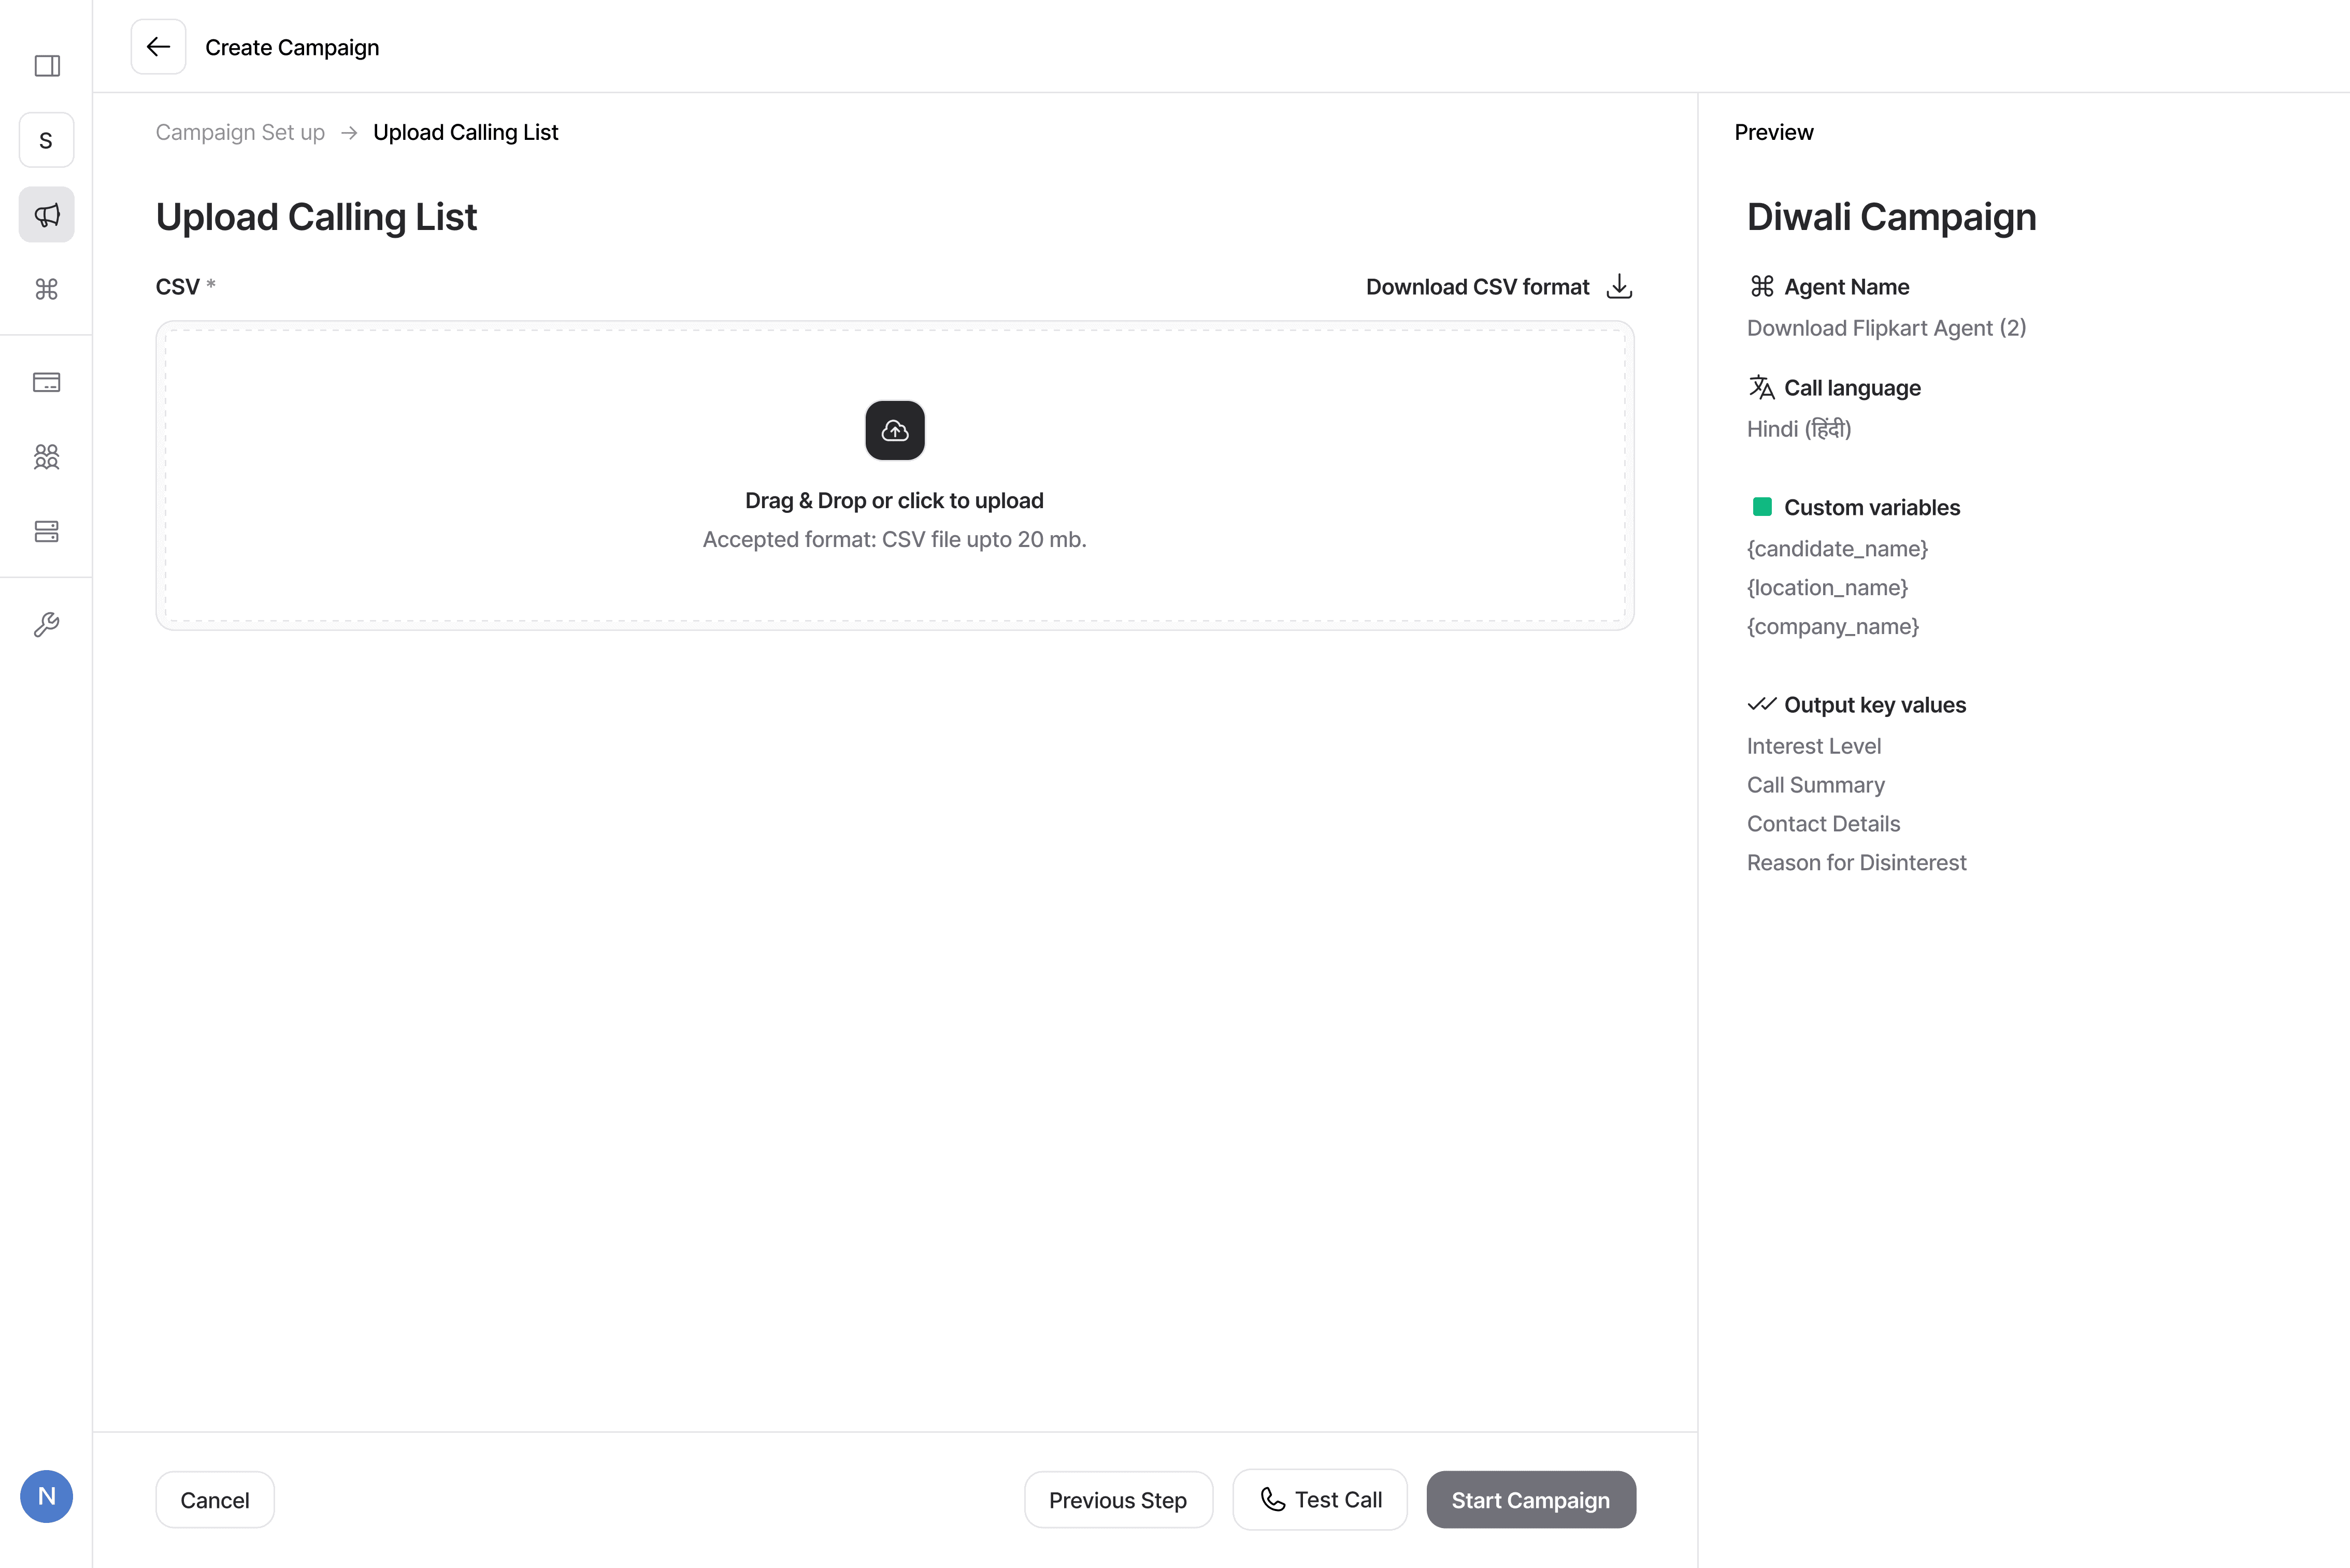Click the back arrow button
The height and width of the screenshot is (1568, 2350).
158,47
